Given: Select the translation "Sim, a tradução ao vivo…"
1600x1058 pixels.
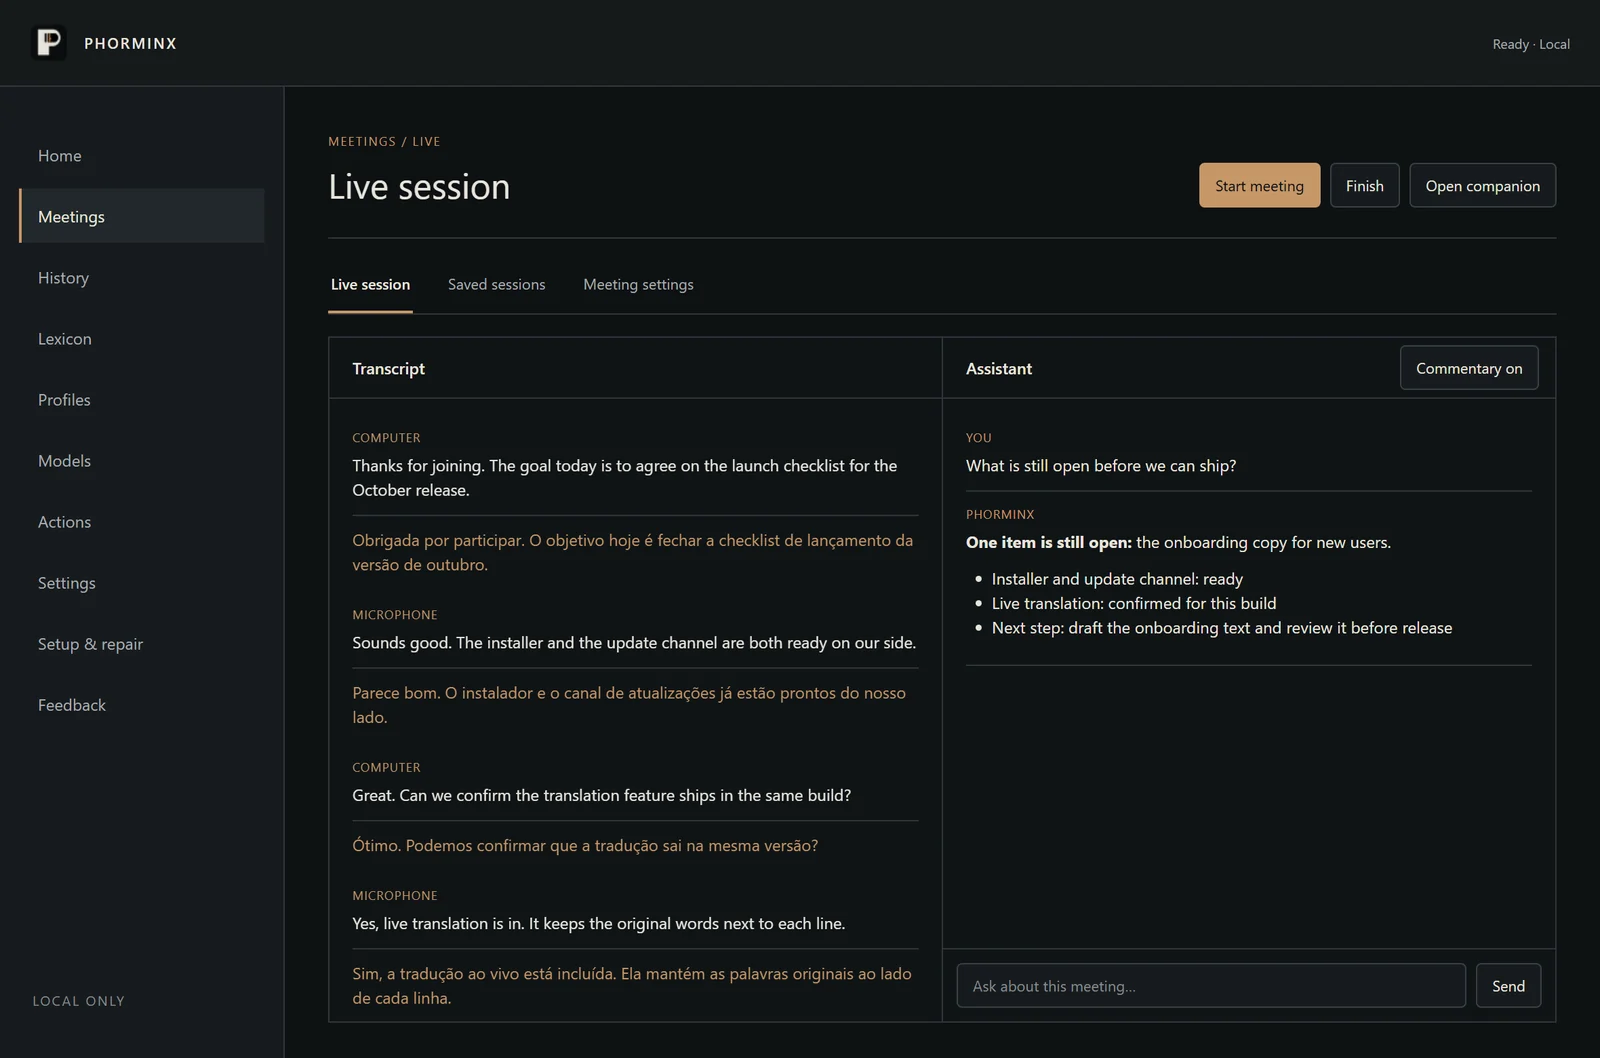Looking at the screenshot, I should 632,986.
